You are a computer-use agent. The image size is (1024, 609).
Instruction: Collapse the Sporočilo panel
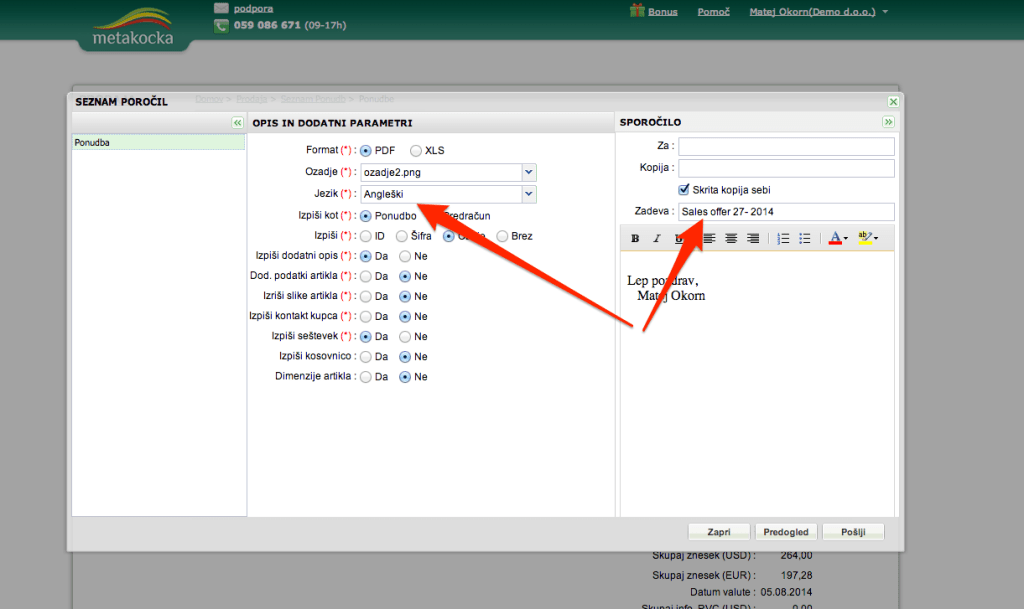click(888, 122)
